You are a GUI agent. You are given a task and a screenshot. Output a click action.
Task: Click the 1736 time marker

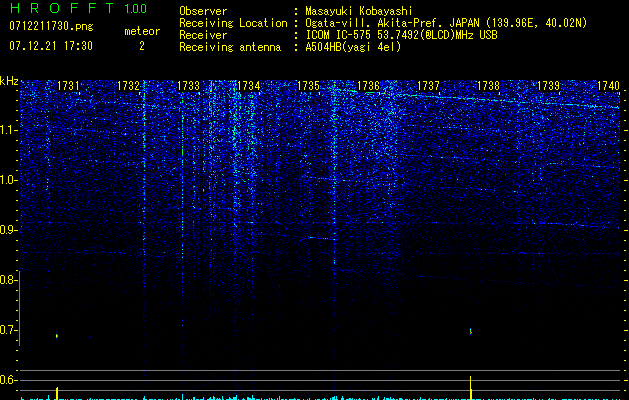pos(368,86)
